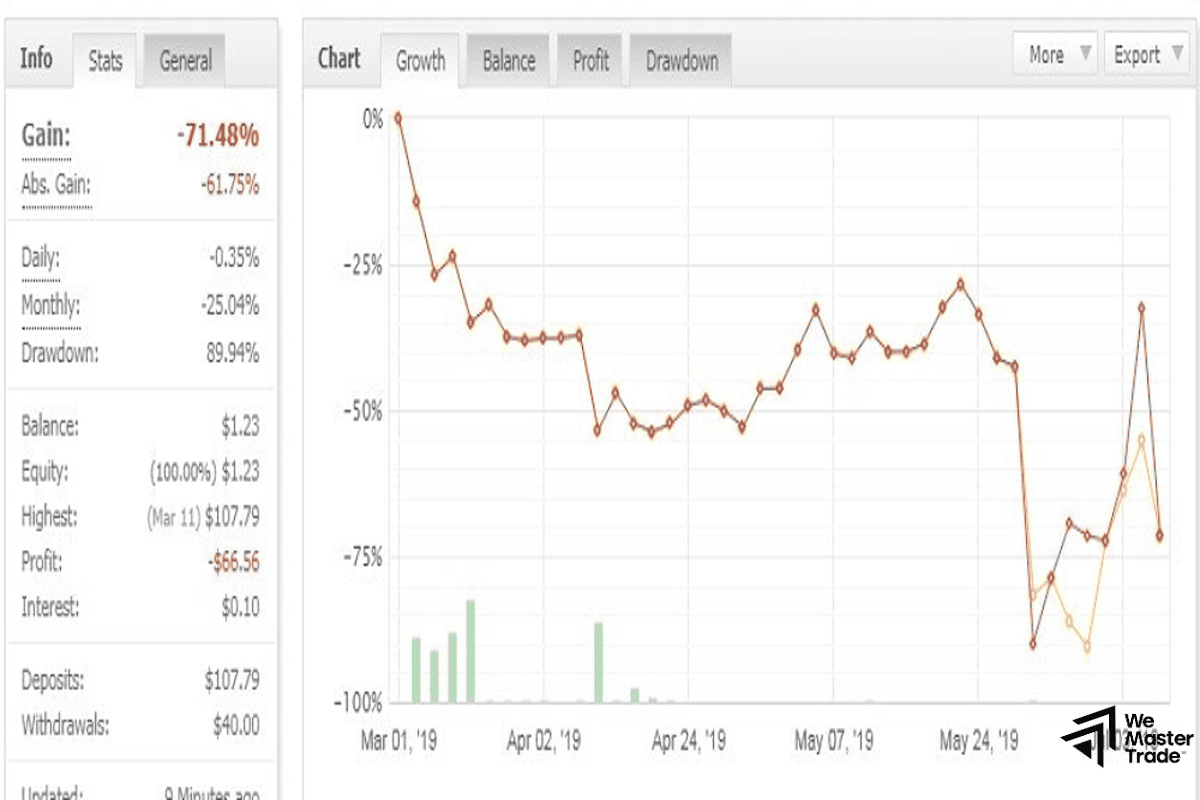Image resolution: width=1200 pixels, height=800 pixels.
Task: Switch to the Balance chart view
Action: (x=507, y=60)
